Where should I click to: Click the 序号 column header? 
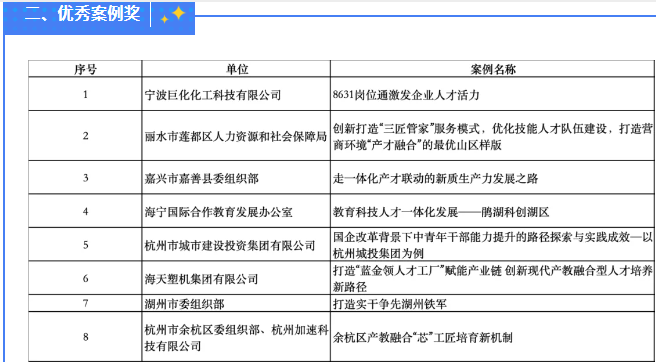(x=85, y=69)
